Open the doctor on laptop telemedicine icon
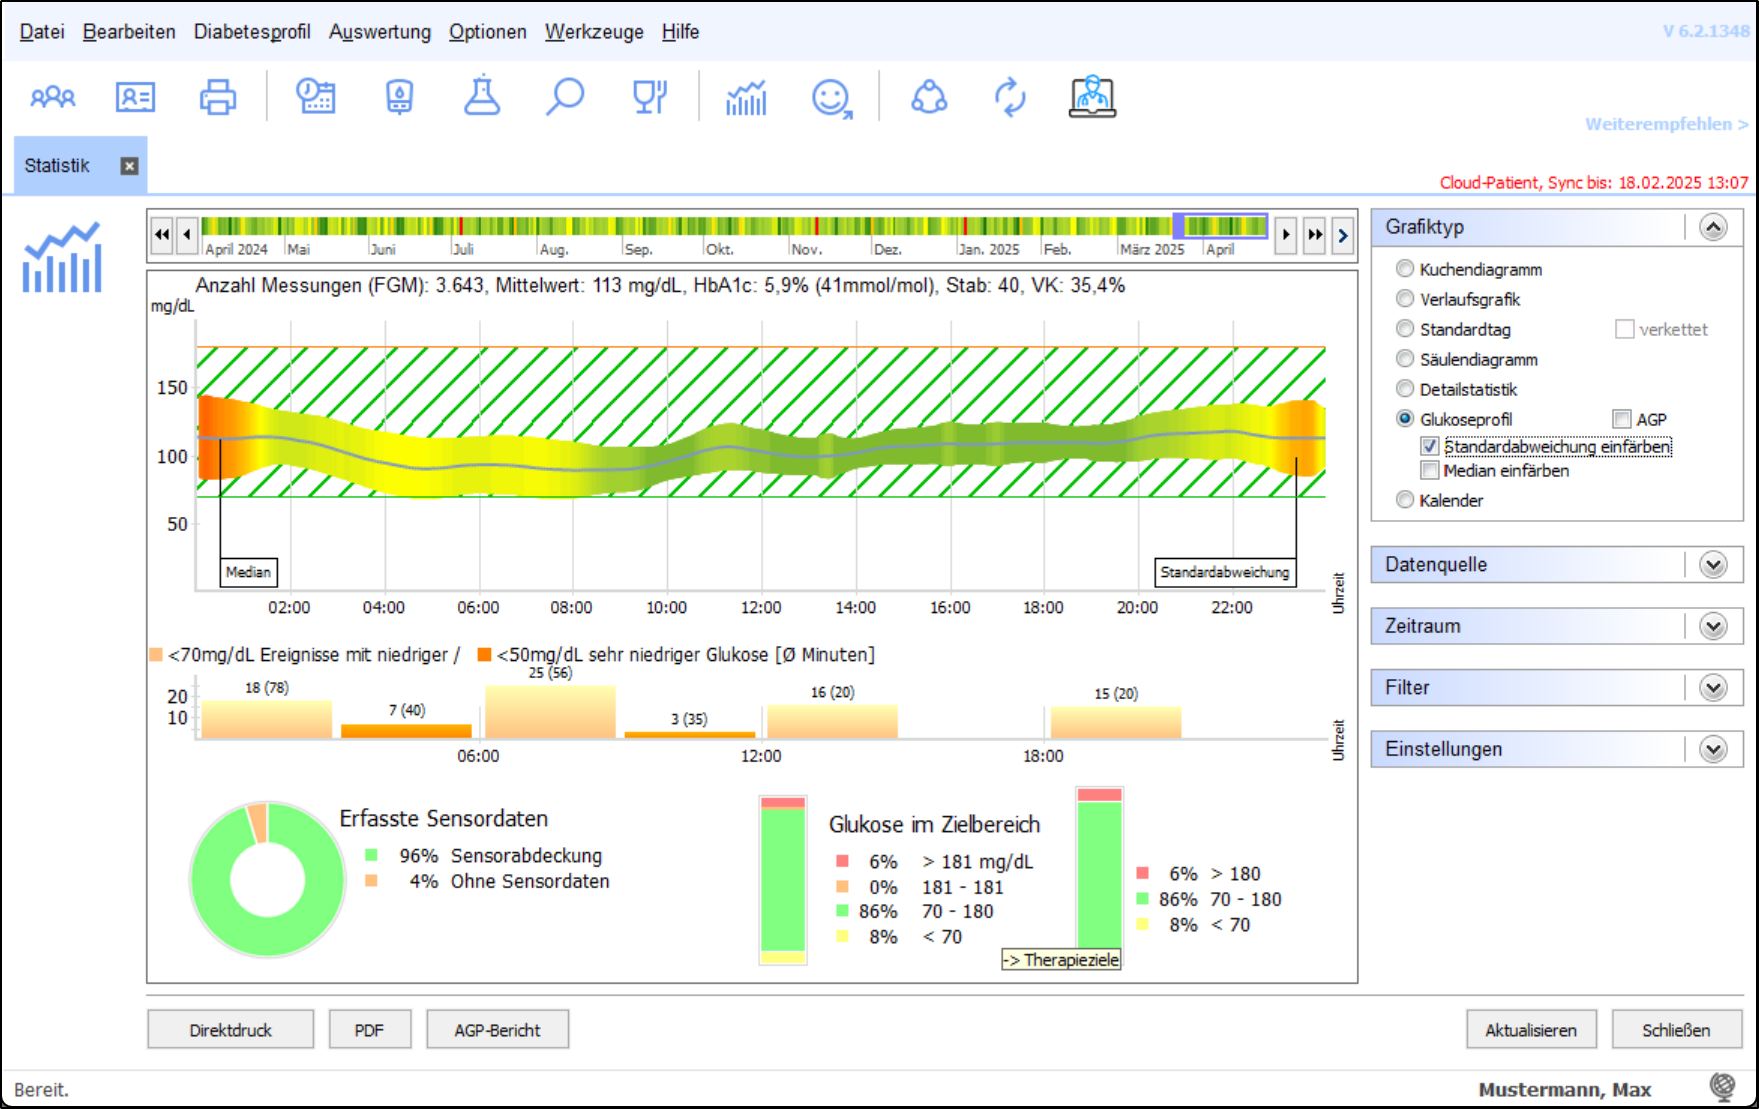Screen dimensions: 1759x1109 point(1092,97)
